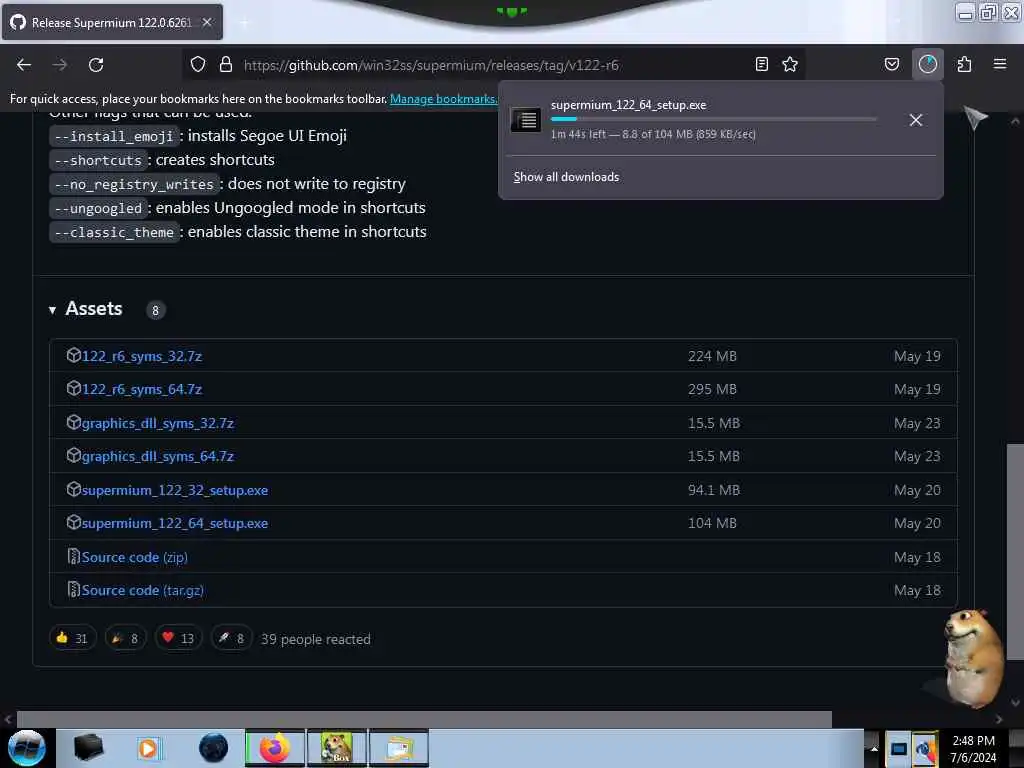Open the media player taskbar icon

(148, 748)
